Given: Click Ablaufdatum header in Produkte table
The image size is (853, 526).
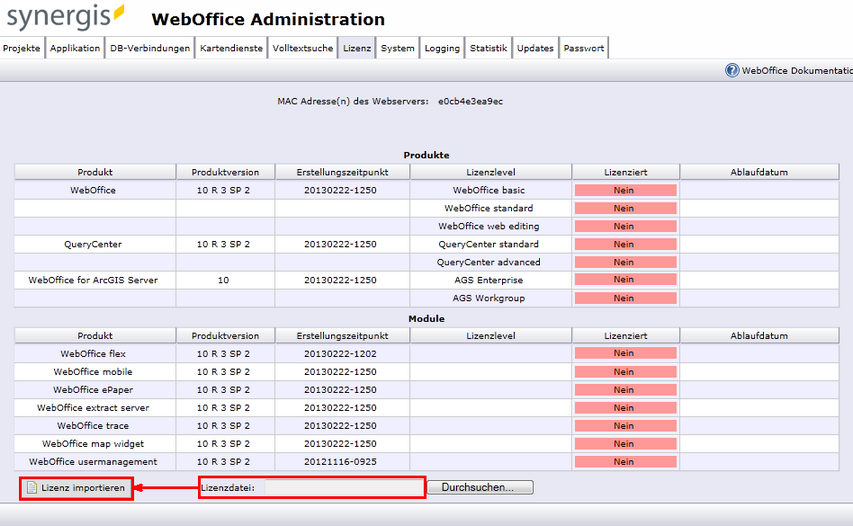Looking at the screenshot, I should 759,172.
